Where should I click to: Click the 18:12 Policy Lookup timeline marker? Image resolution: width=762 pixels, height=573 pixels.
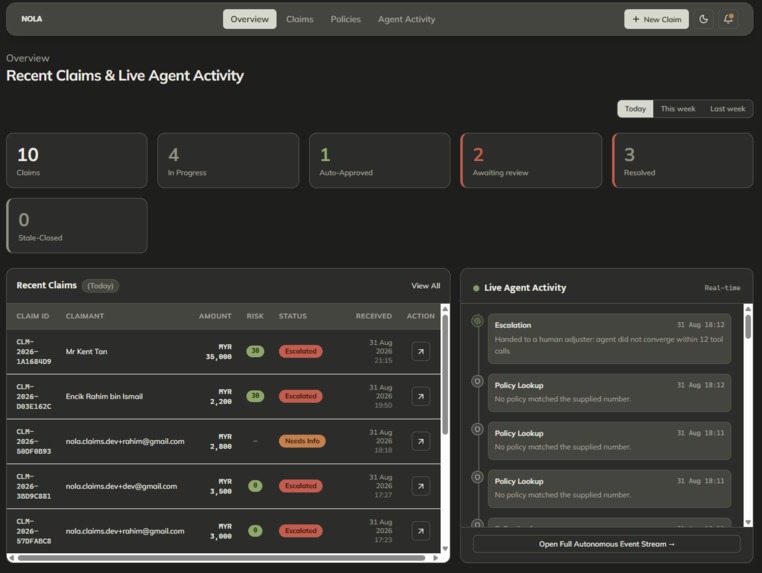477,382
